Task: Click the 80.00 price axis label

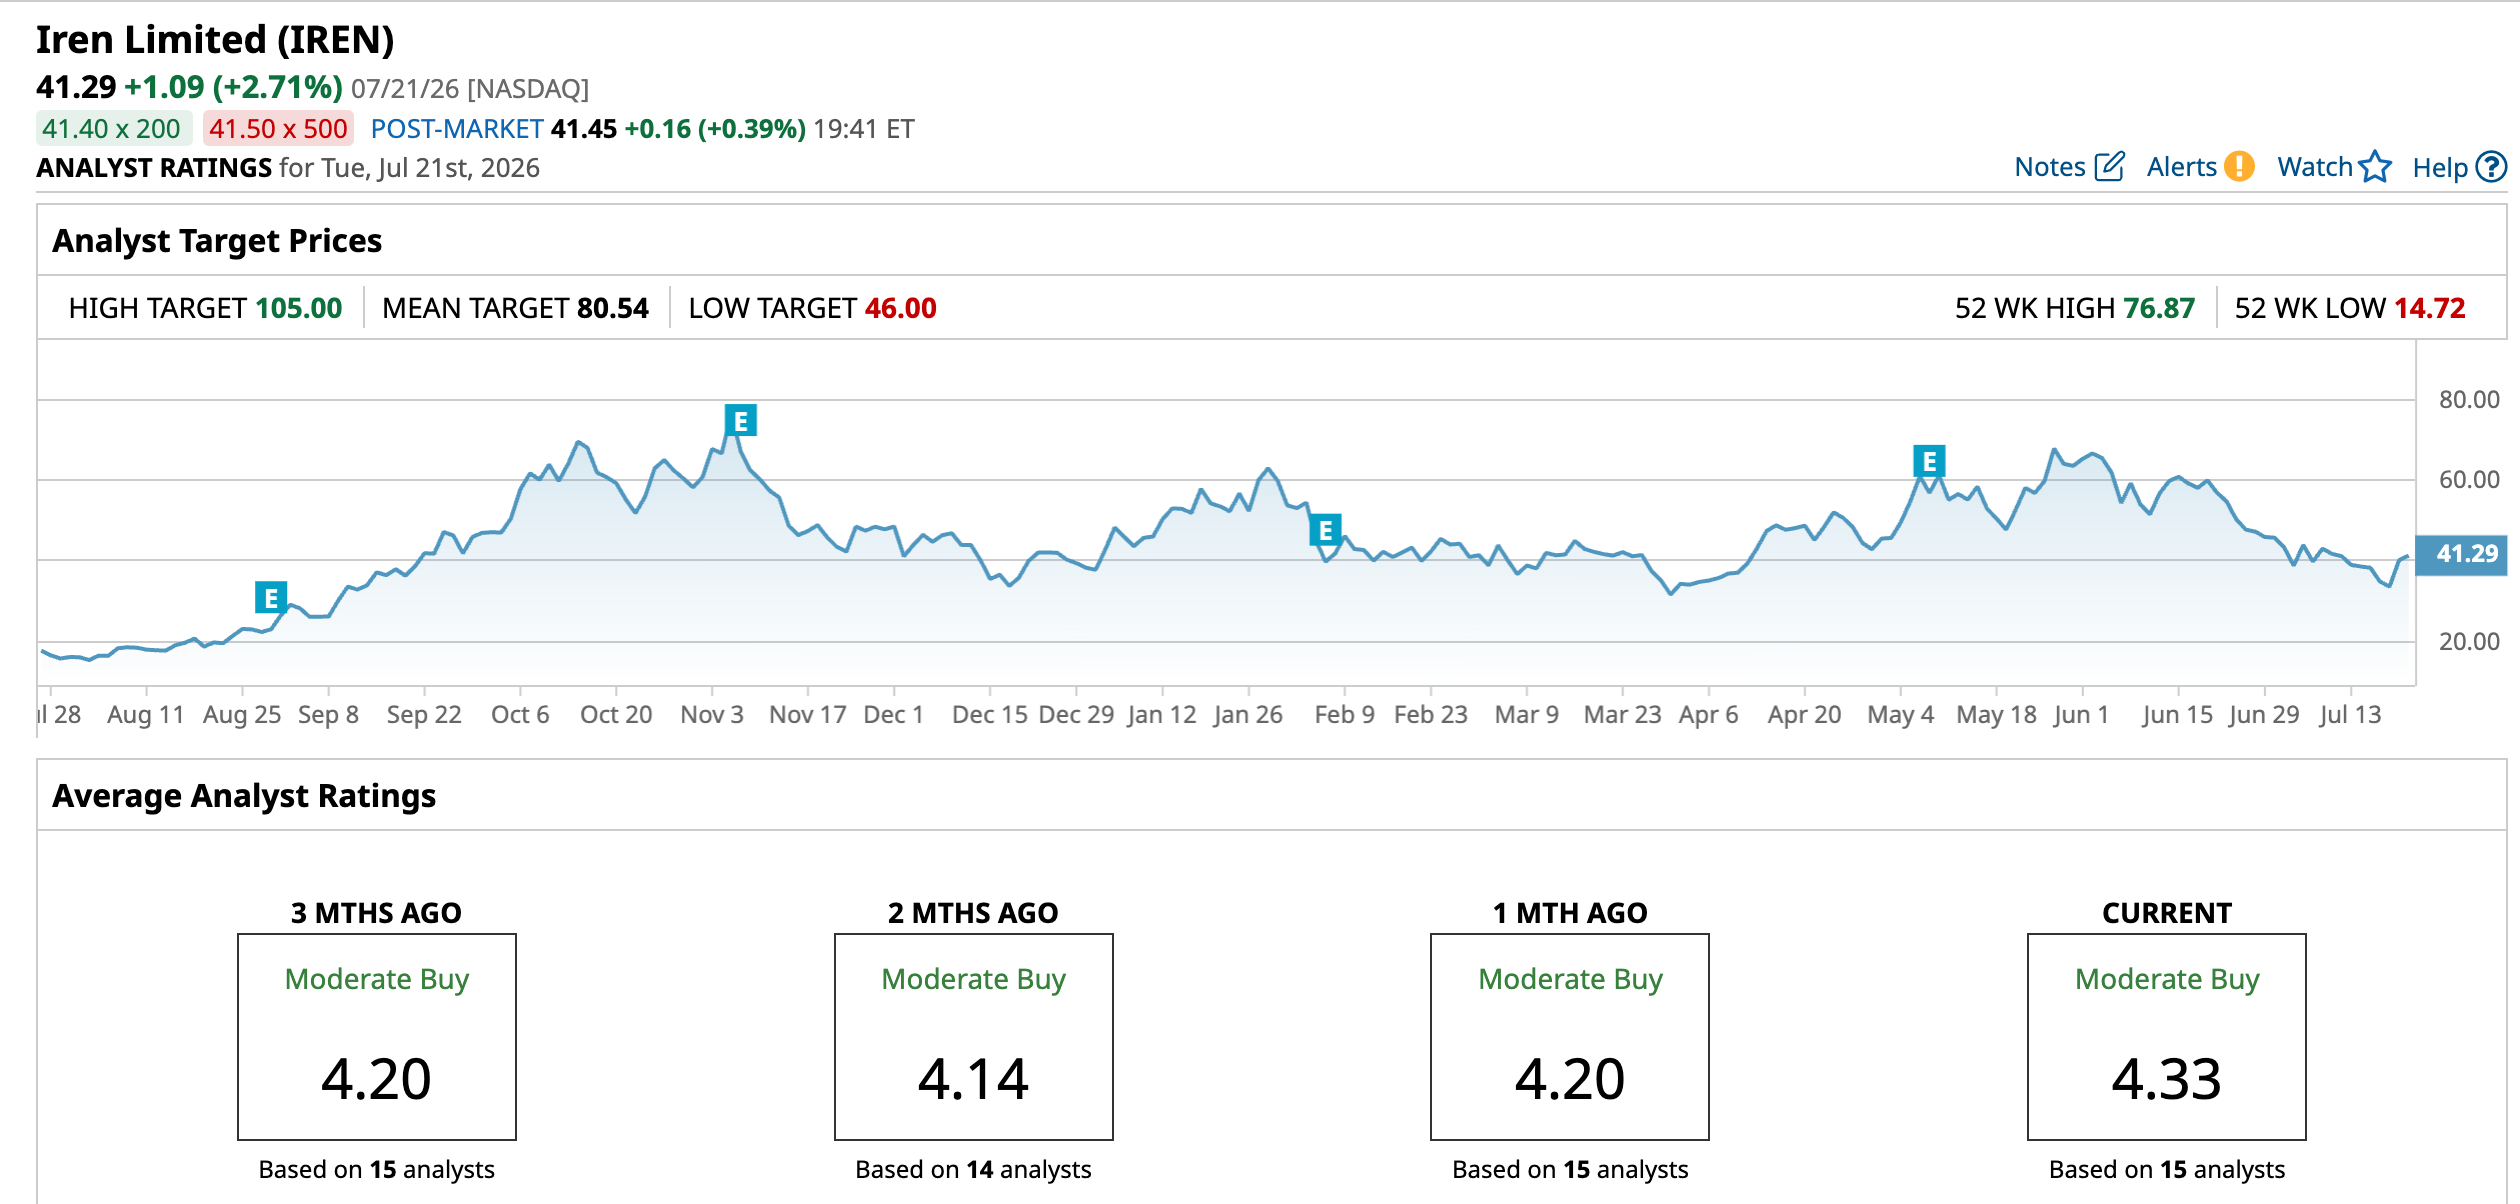Action: (2469, 400)
